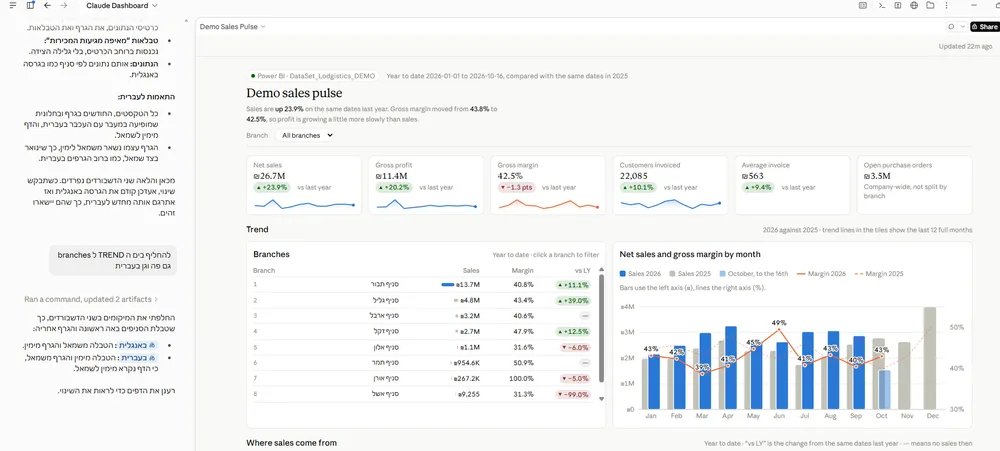Click the +9.4% Average invoice badge
The height and width of the screenshot is (451, 1000).
click(x=758, y=188)
